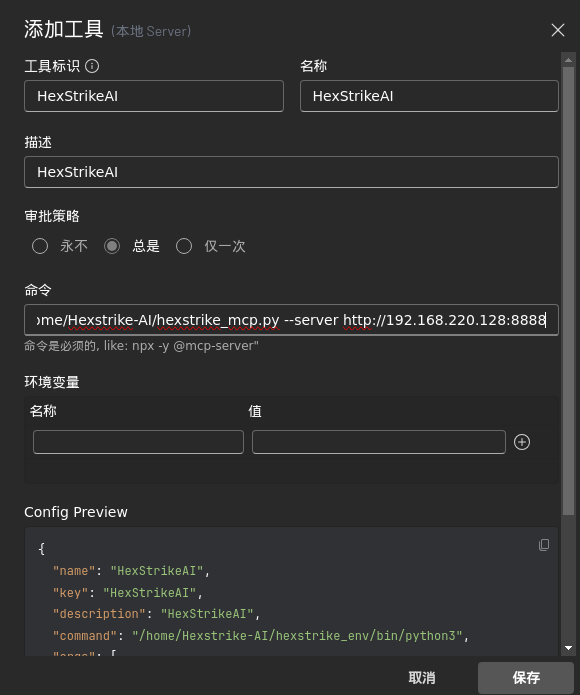
Task: Click the 工具标识 input field
Action: (x=154, y=96)
